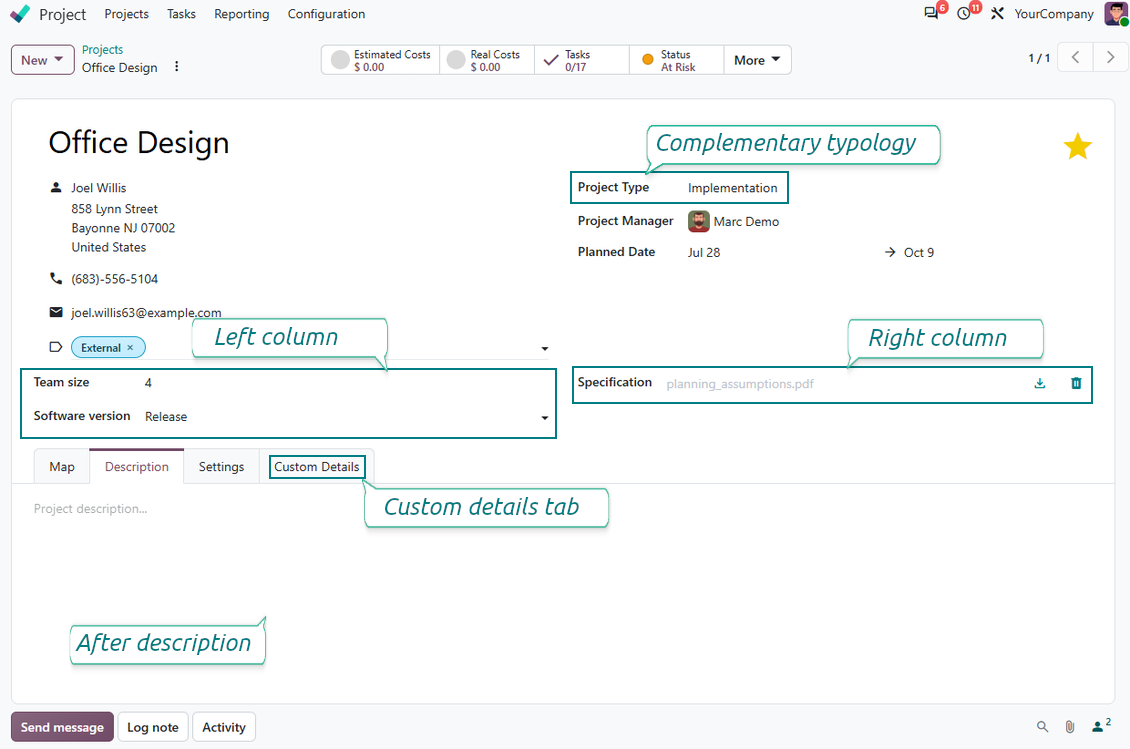Download the specification PDF file
This screenshot has width=1130, height=749.
(1040, 384)
